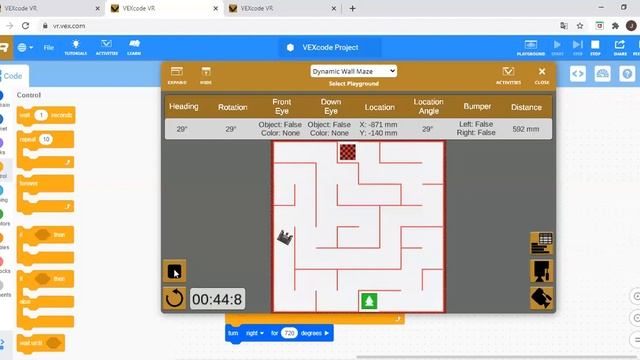Click the black stop square in playground
This screenshot has width=640, height=360.
pos(174,271)
